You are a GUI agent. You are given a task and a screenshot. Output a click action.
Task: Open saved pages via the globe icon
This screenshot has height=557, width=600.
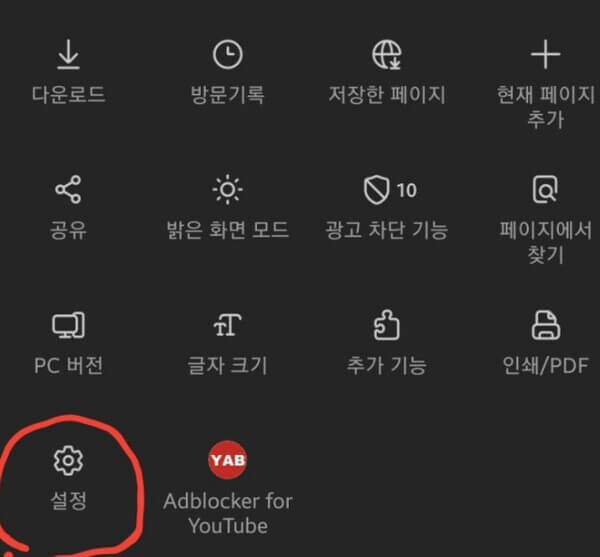tap(387, 55)
